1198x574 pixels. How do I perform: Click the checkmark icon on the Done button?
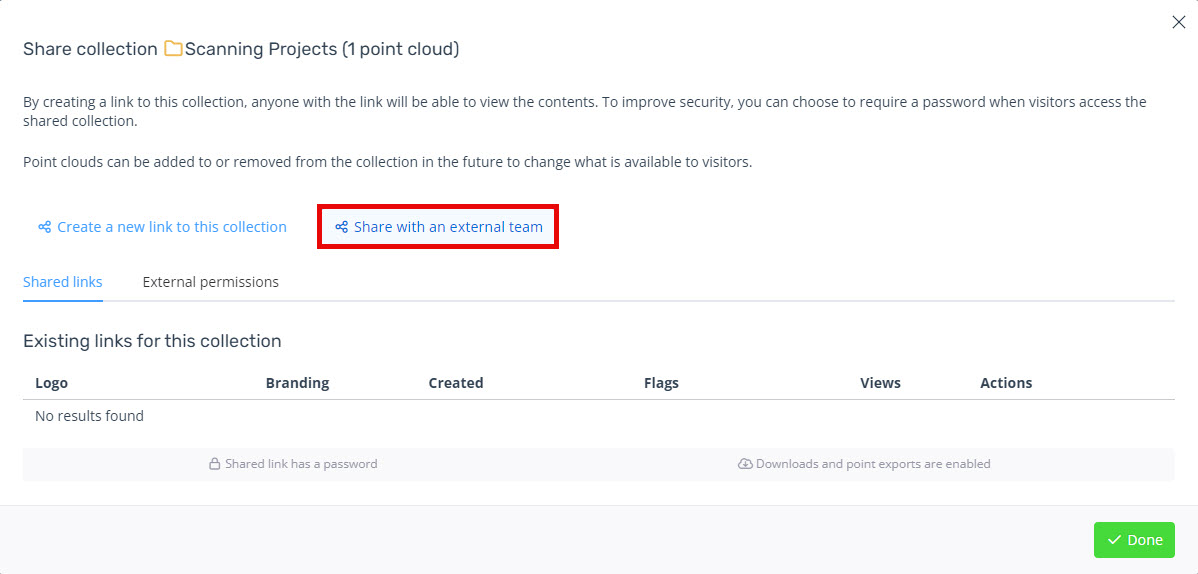pos(1114,540)
